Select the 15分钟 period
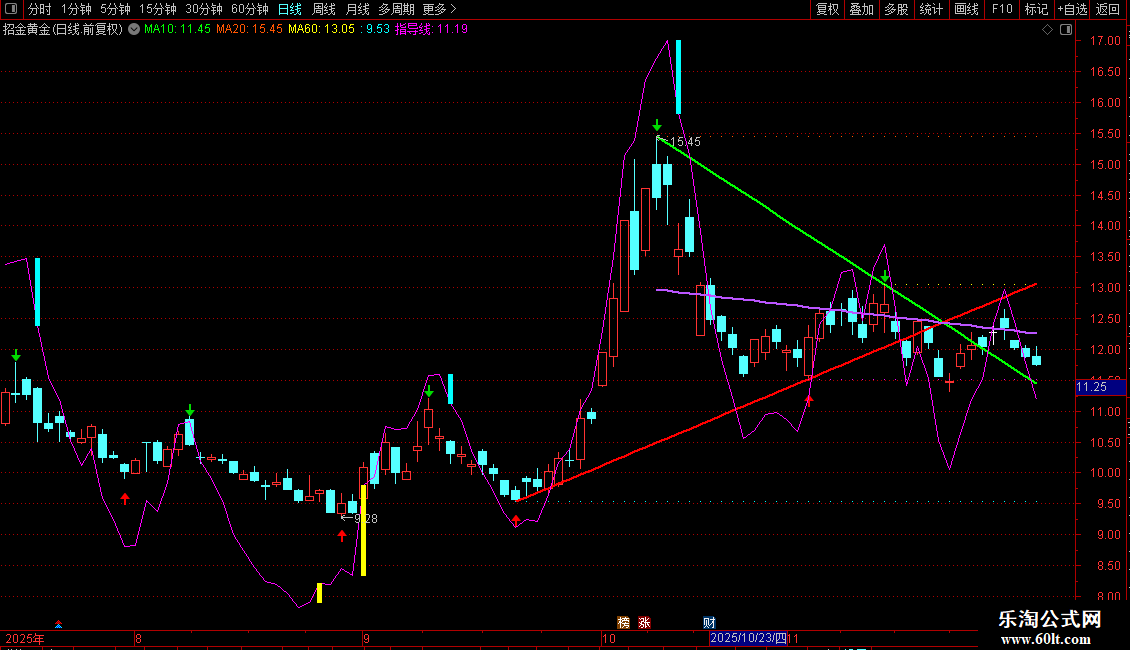Screen dimensions: 1130x650 point(158,9)
